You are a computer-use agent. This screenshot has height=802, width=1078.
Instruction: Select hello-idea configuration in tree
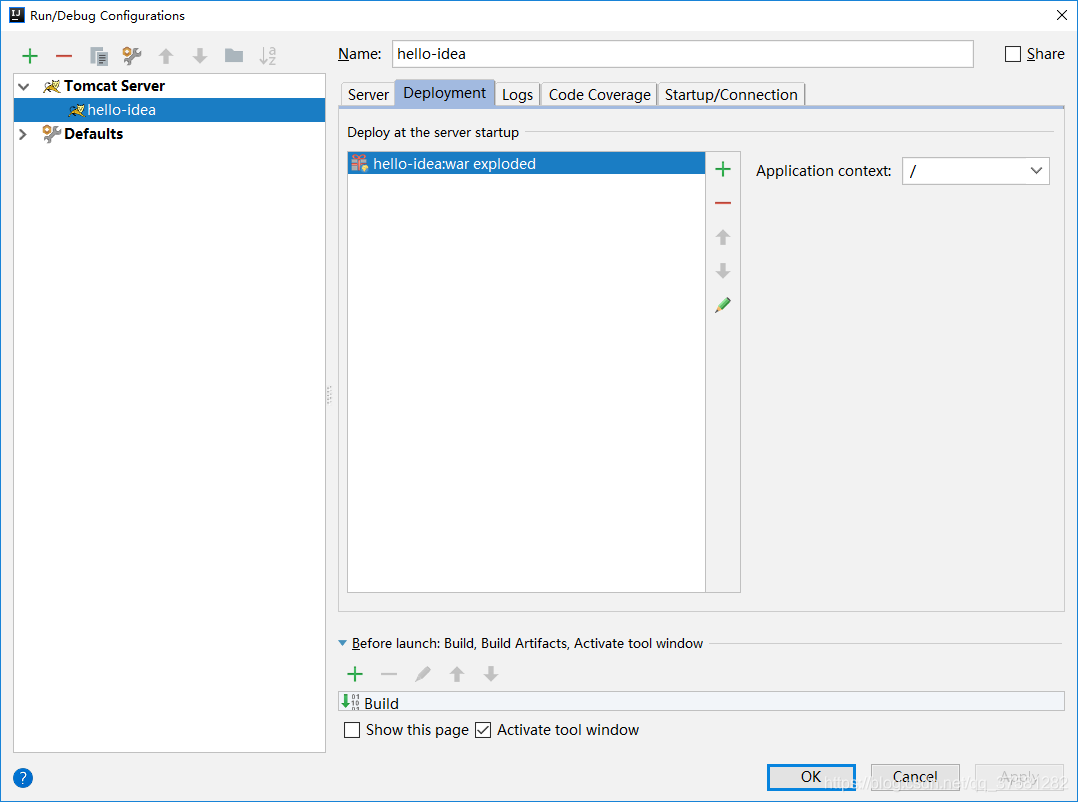click(x=169, y=110)
